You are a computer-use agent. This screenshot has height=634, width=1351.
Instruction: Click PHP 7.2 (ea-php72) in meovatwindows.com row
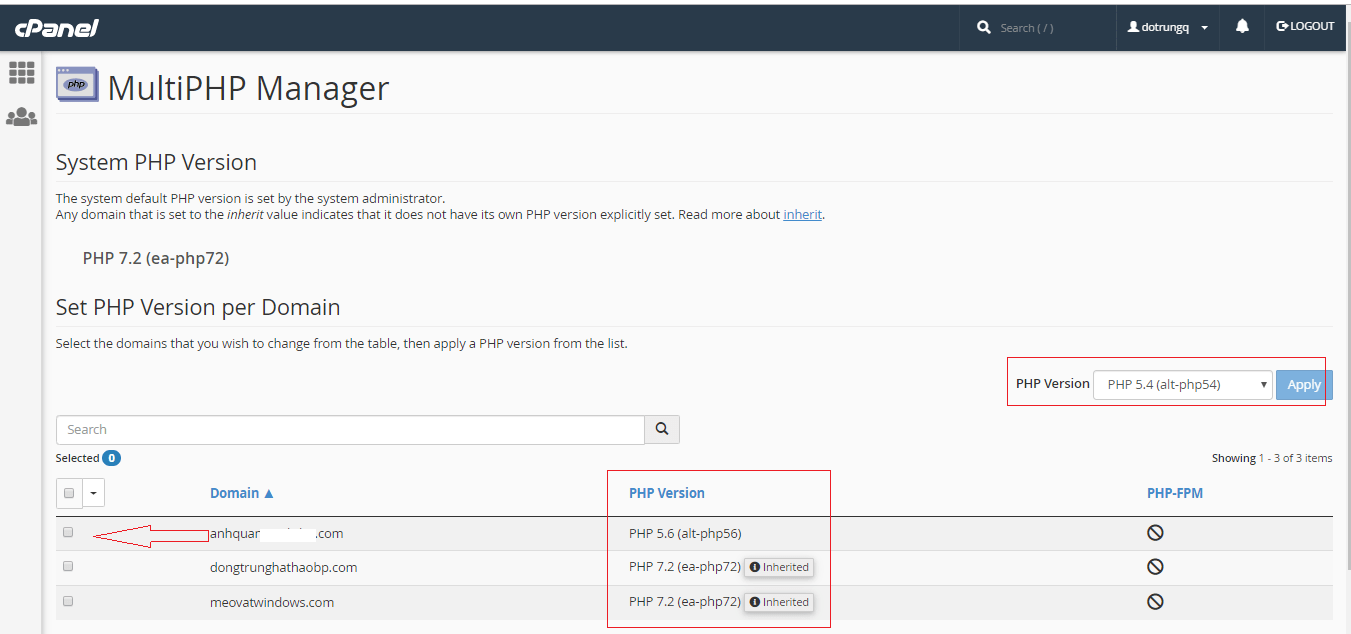685,602
